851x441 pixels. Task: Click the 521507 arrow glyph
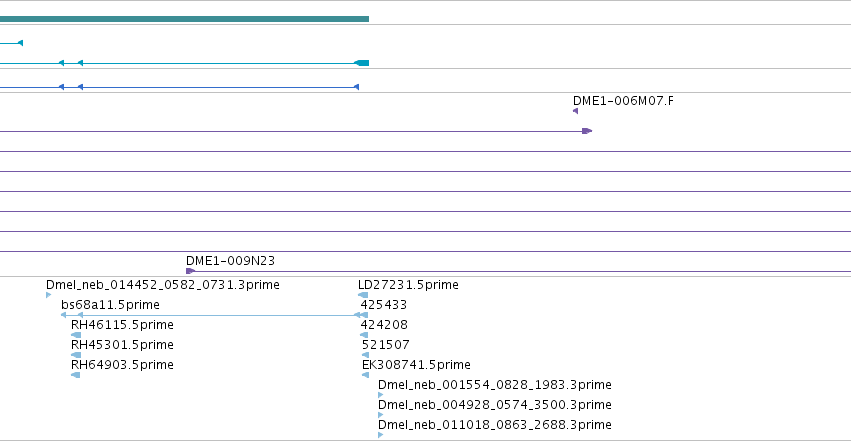click(365, 355)
